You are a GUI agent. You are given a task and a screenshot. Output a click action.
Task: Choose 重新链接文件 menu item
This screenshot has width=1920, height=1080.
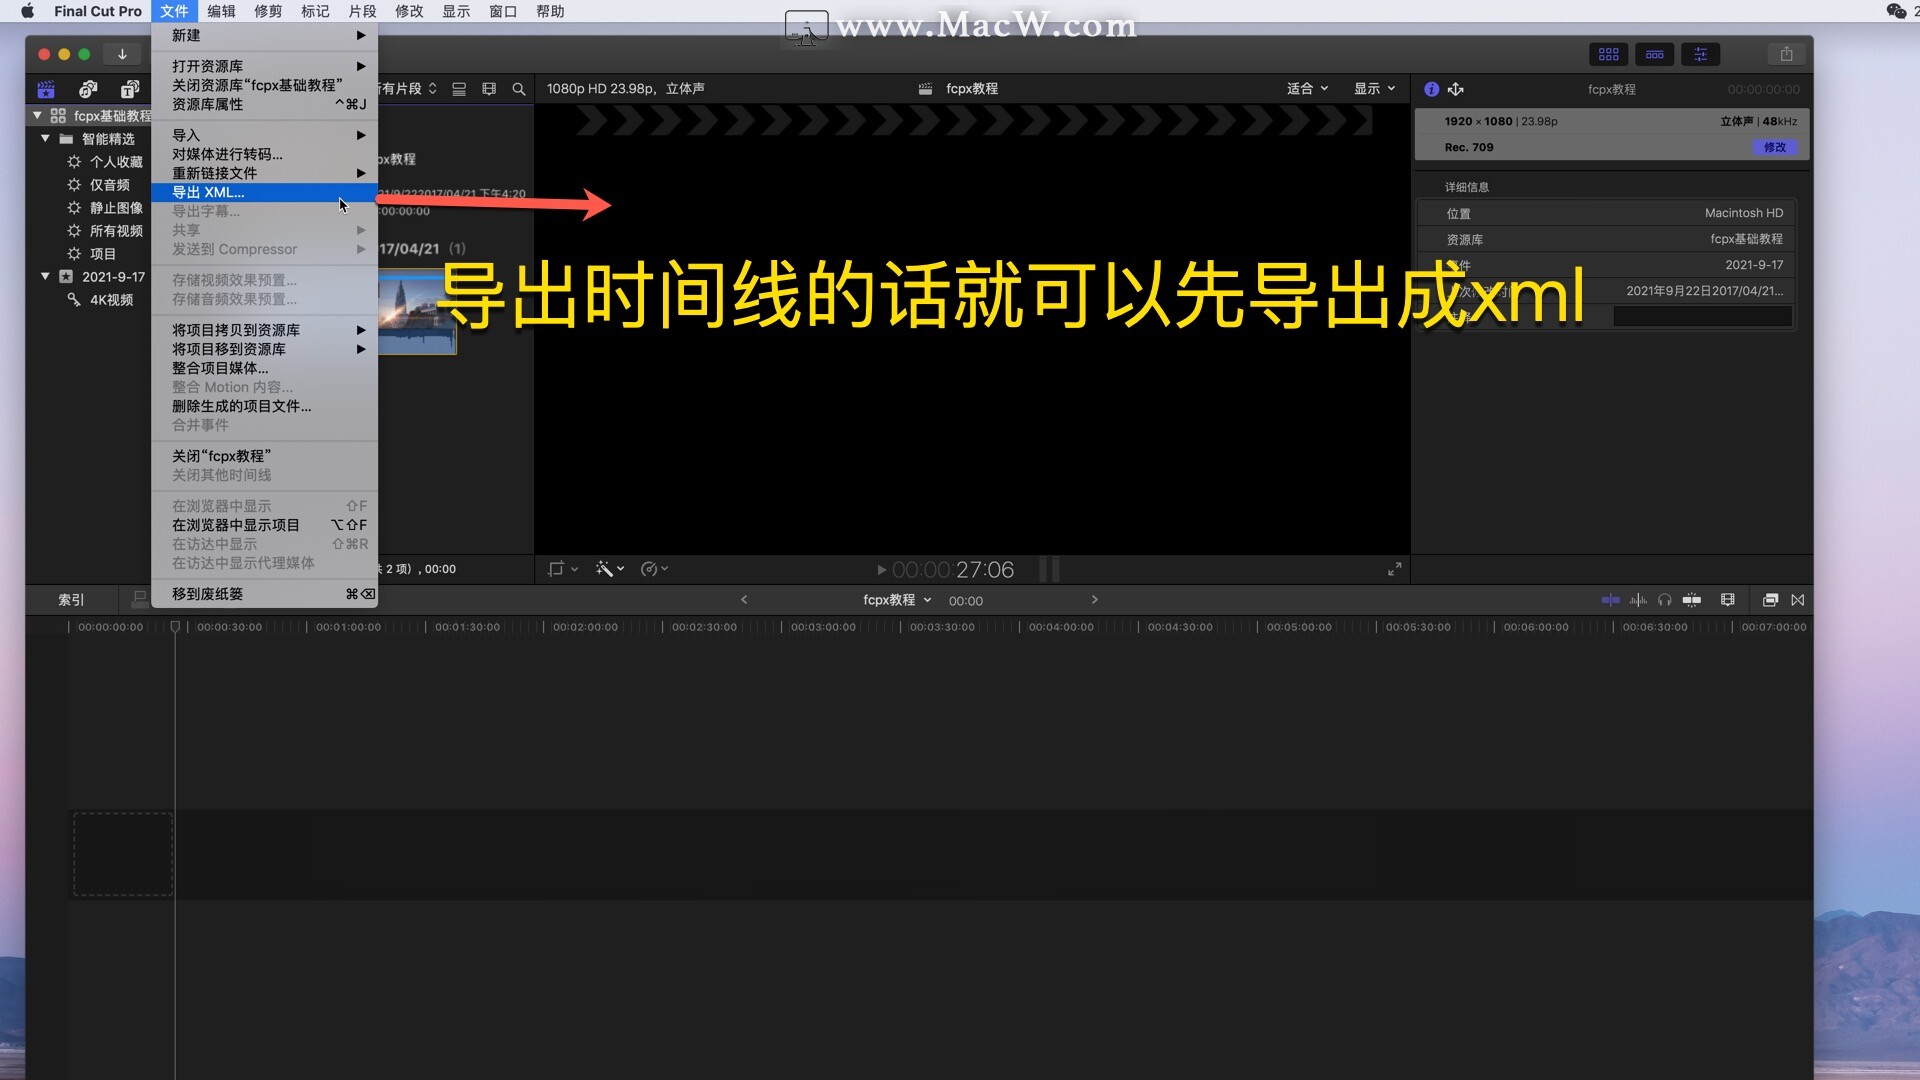click(x=264, y=173)
